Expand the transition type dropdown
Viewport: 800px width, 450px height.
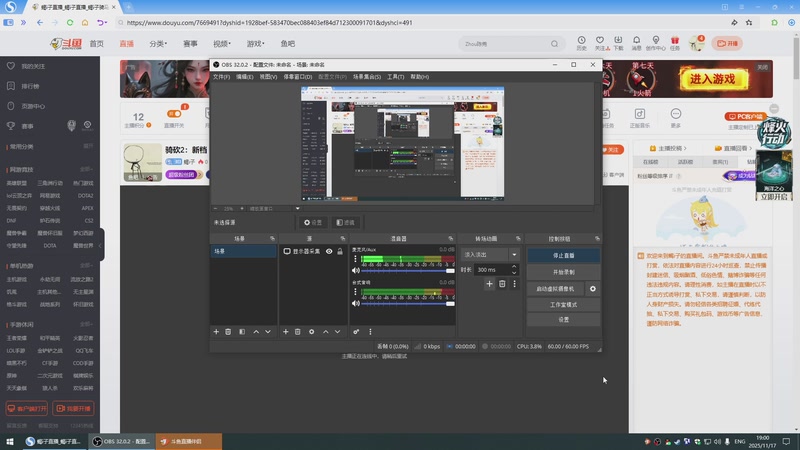514,255
